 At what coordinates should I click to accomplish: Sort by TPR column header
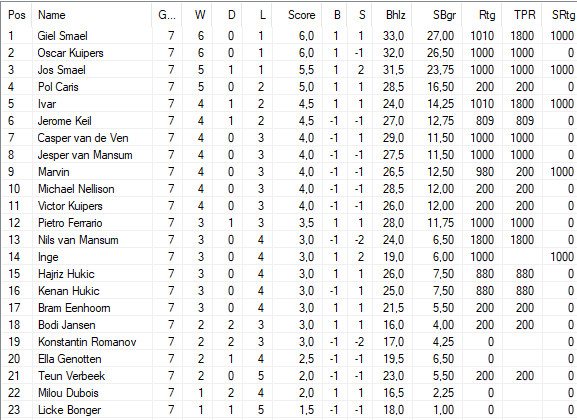pyautogui.click(x=521, y=15)
